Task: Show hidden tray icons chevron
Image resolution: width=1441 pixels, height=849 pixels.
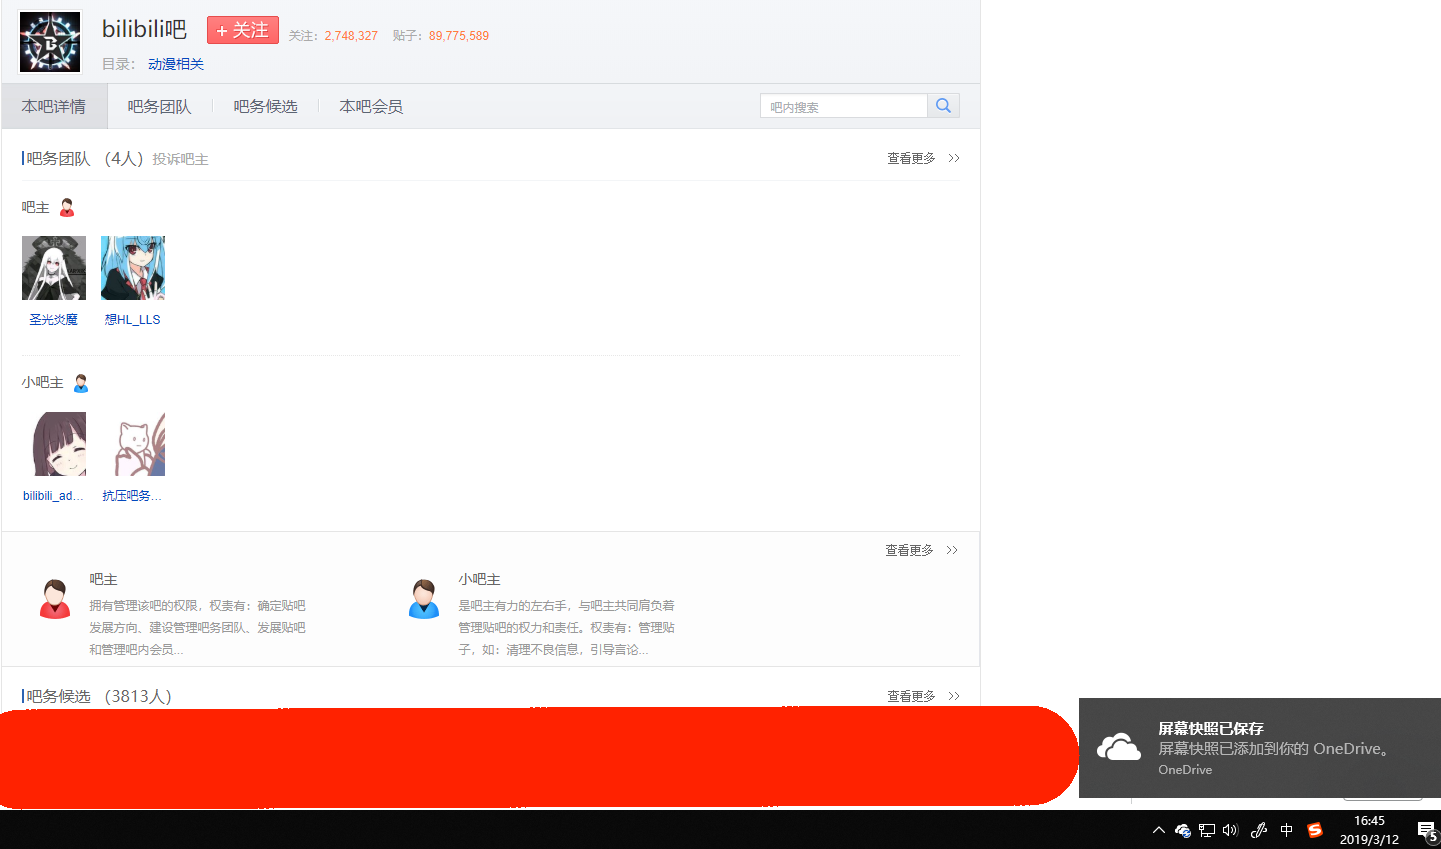Action: pos(1159,830)
